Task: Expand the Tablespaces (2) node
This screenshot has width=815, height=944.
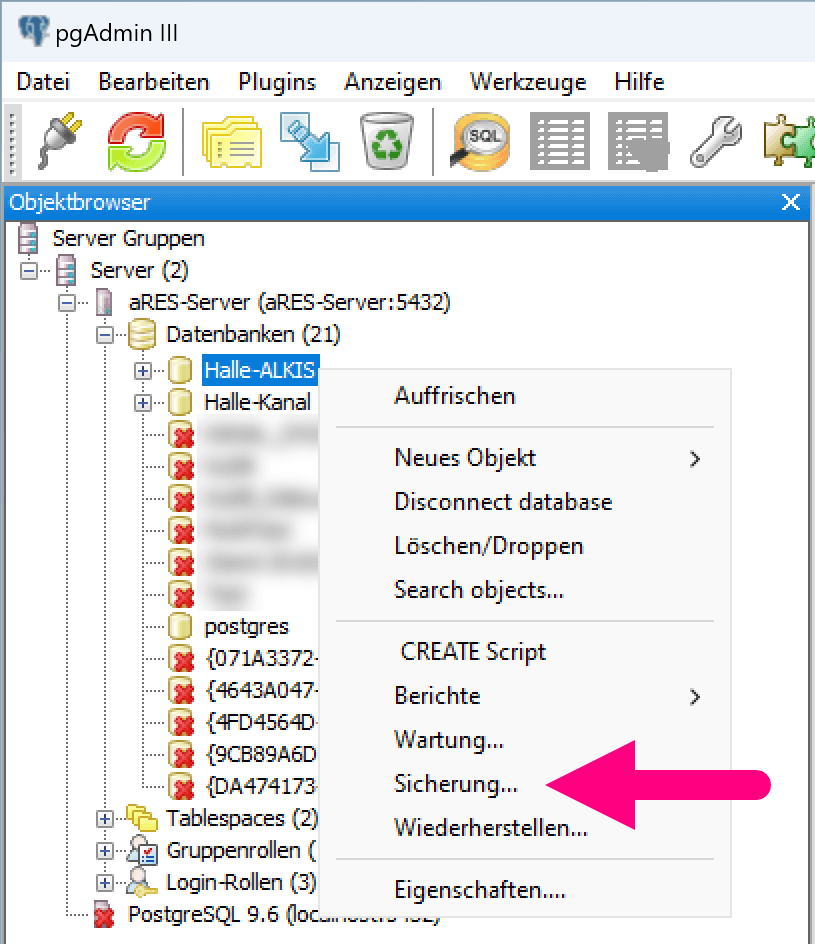Action: (105, 819)
